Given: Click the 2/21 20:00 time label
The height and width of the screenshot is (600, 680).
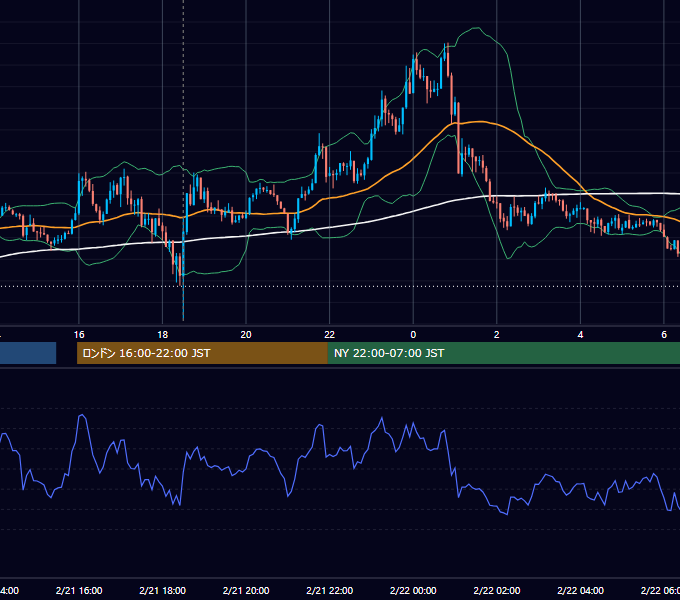Looking at the screenshot, I should pos(246,590).
